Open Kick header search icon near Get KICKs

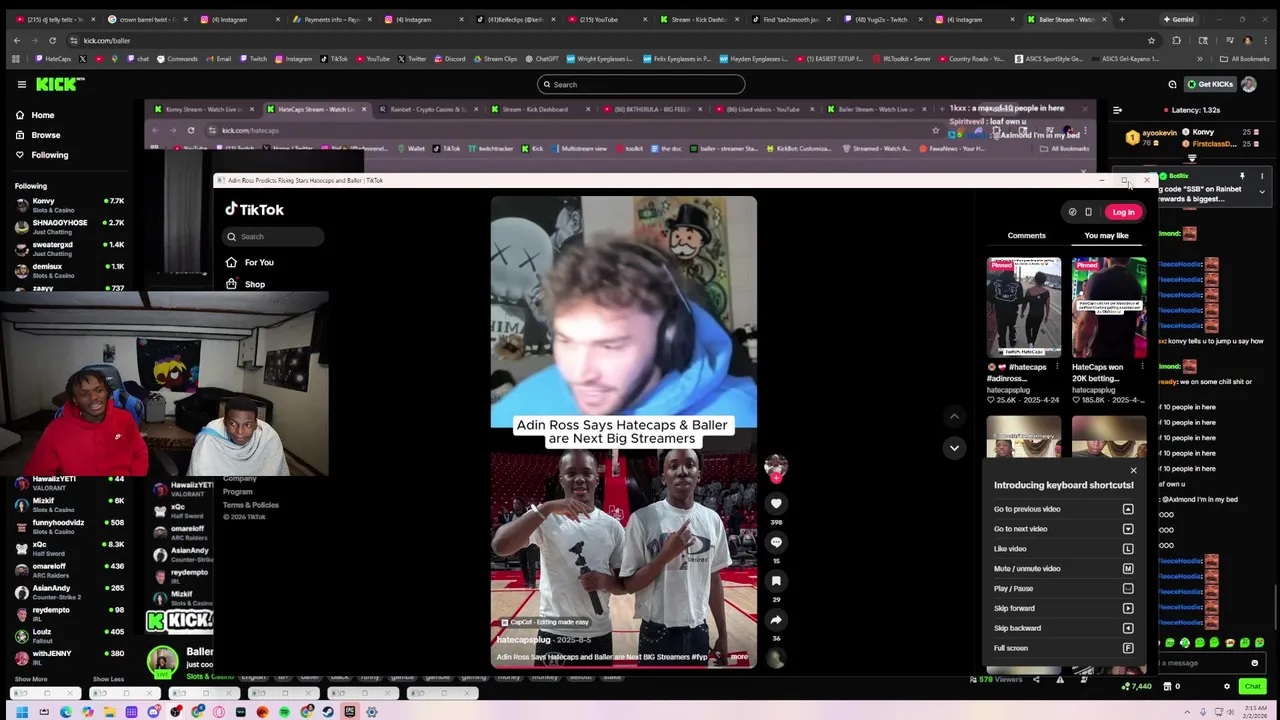coord(1172,85)
